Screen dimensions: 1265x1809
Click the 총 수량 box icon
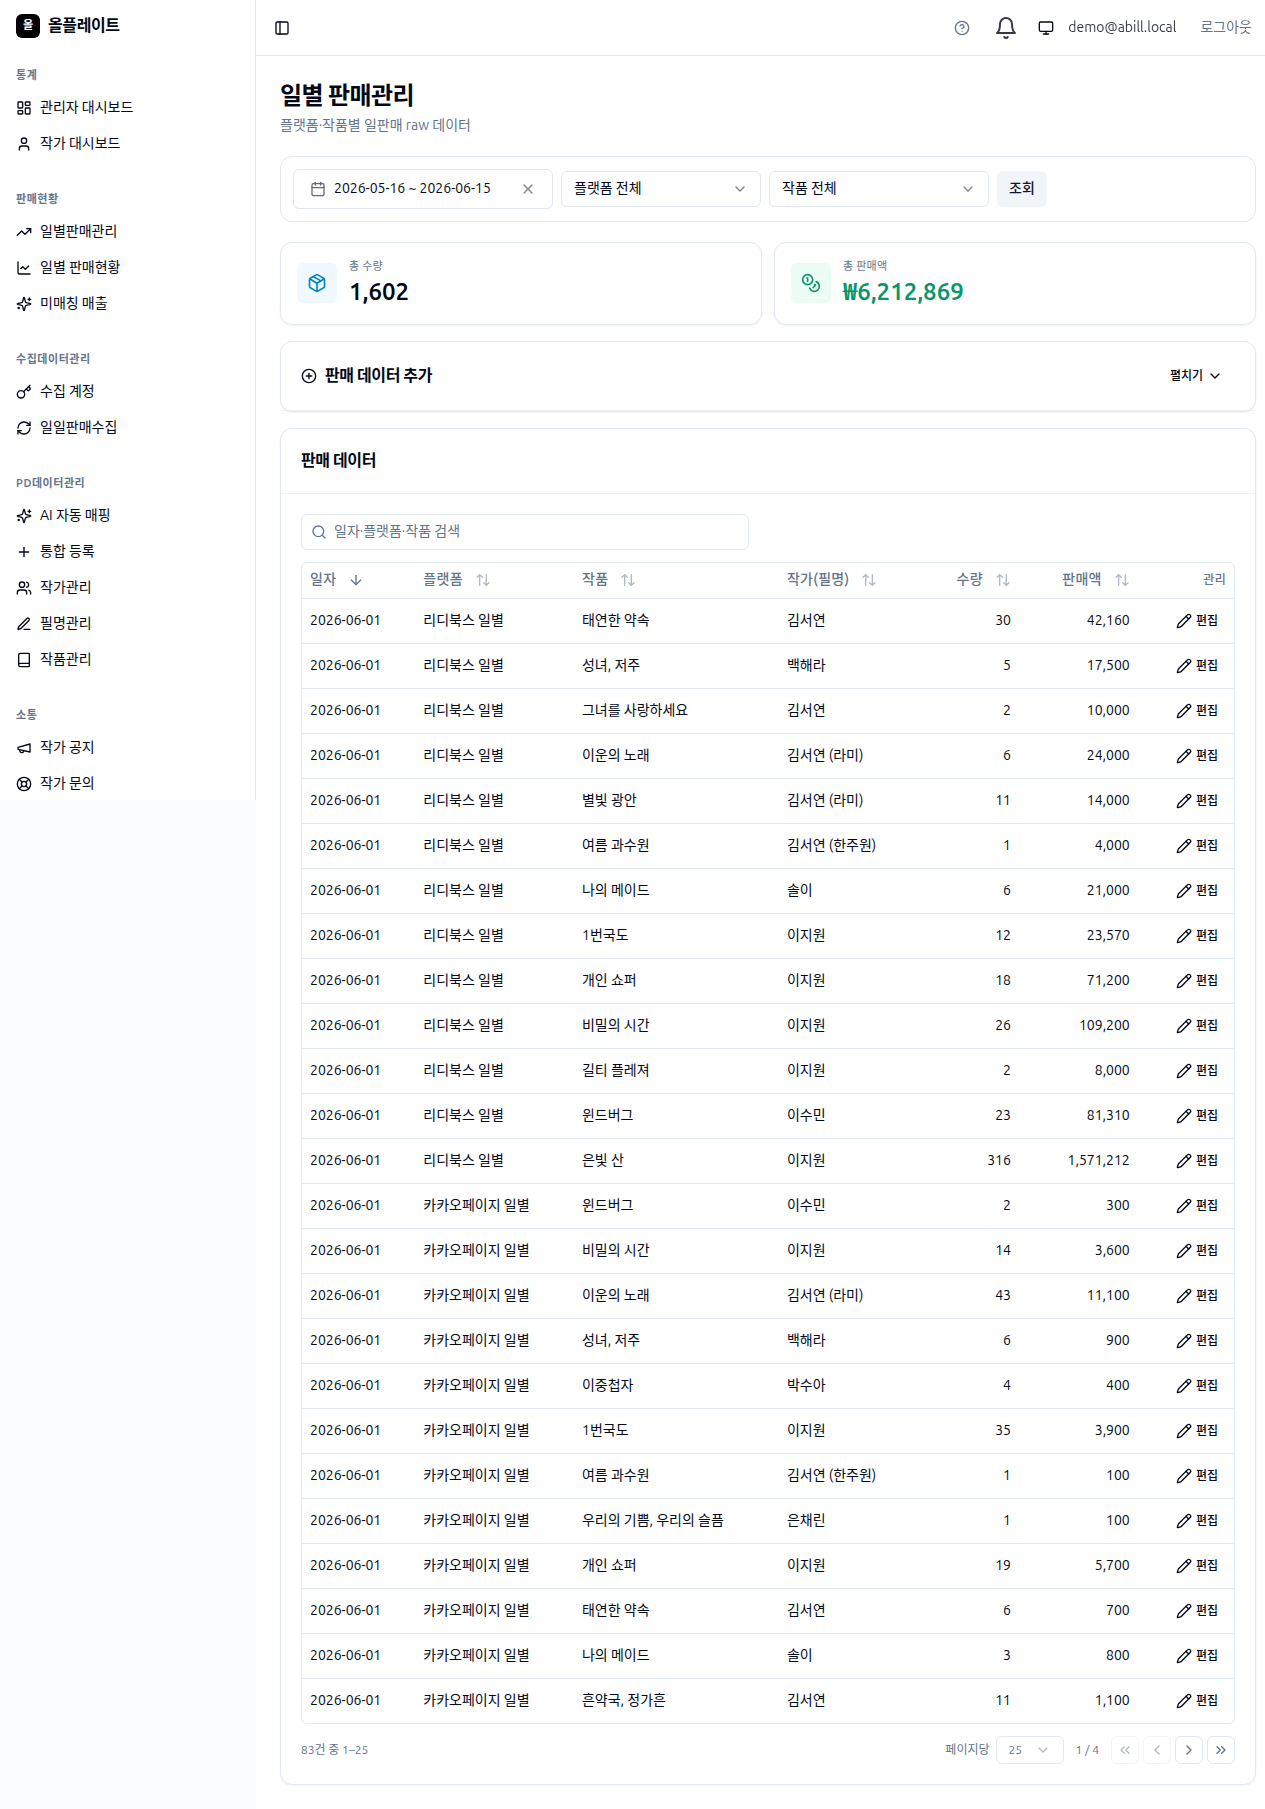click(317, 283)
